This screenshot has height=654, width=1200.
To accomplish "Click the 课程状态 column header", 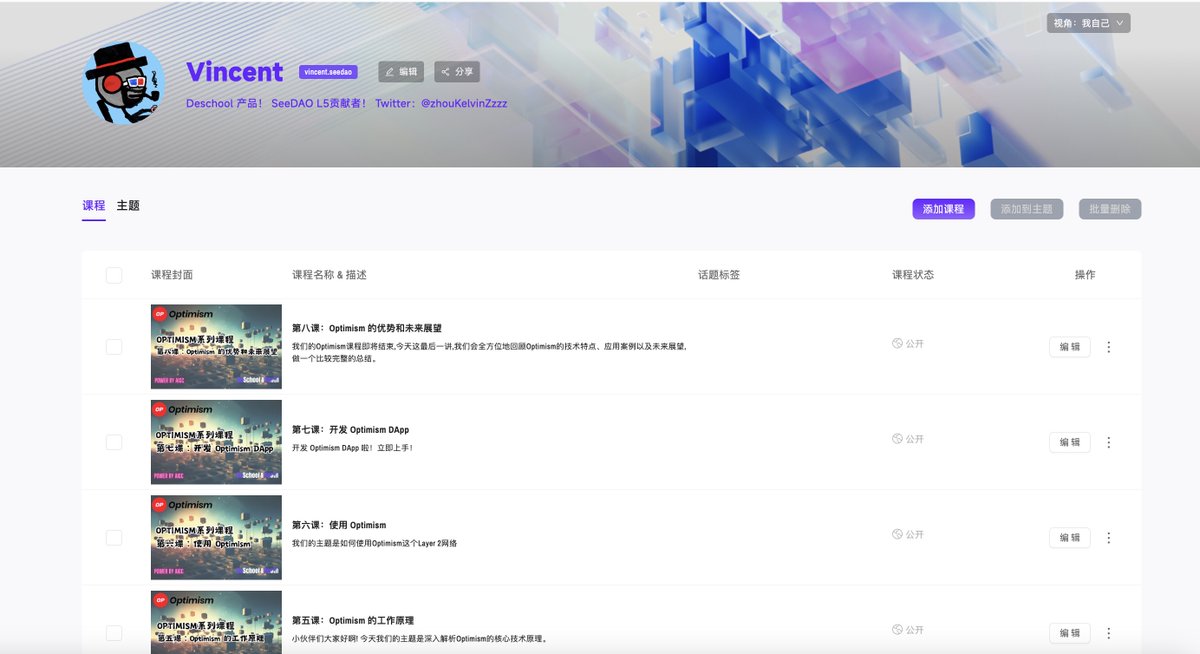I will 913,275.
